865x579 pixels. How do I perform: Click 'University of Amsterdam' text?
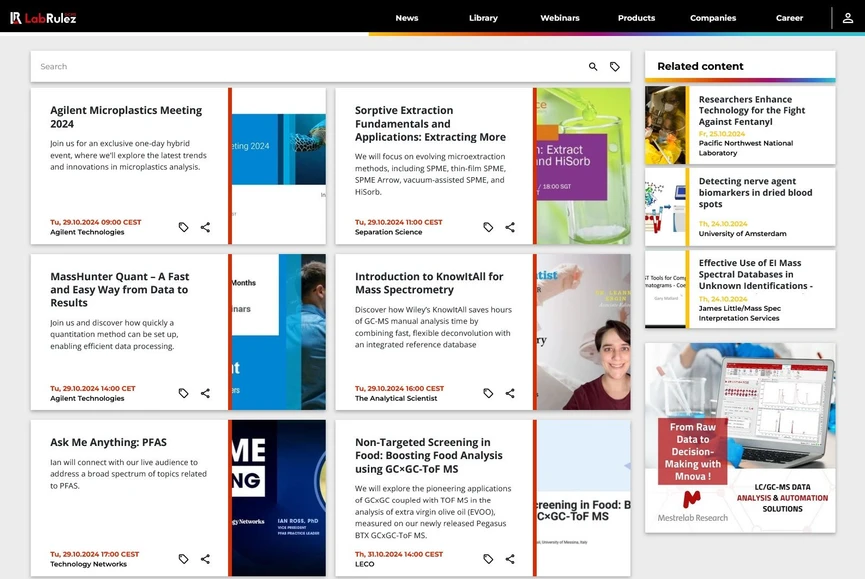pos(743,234)
